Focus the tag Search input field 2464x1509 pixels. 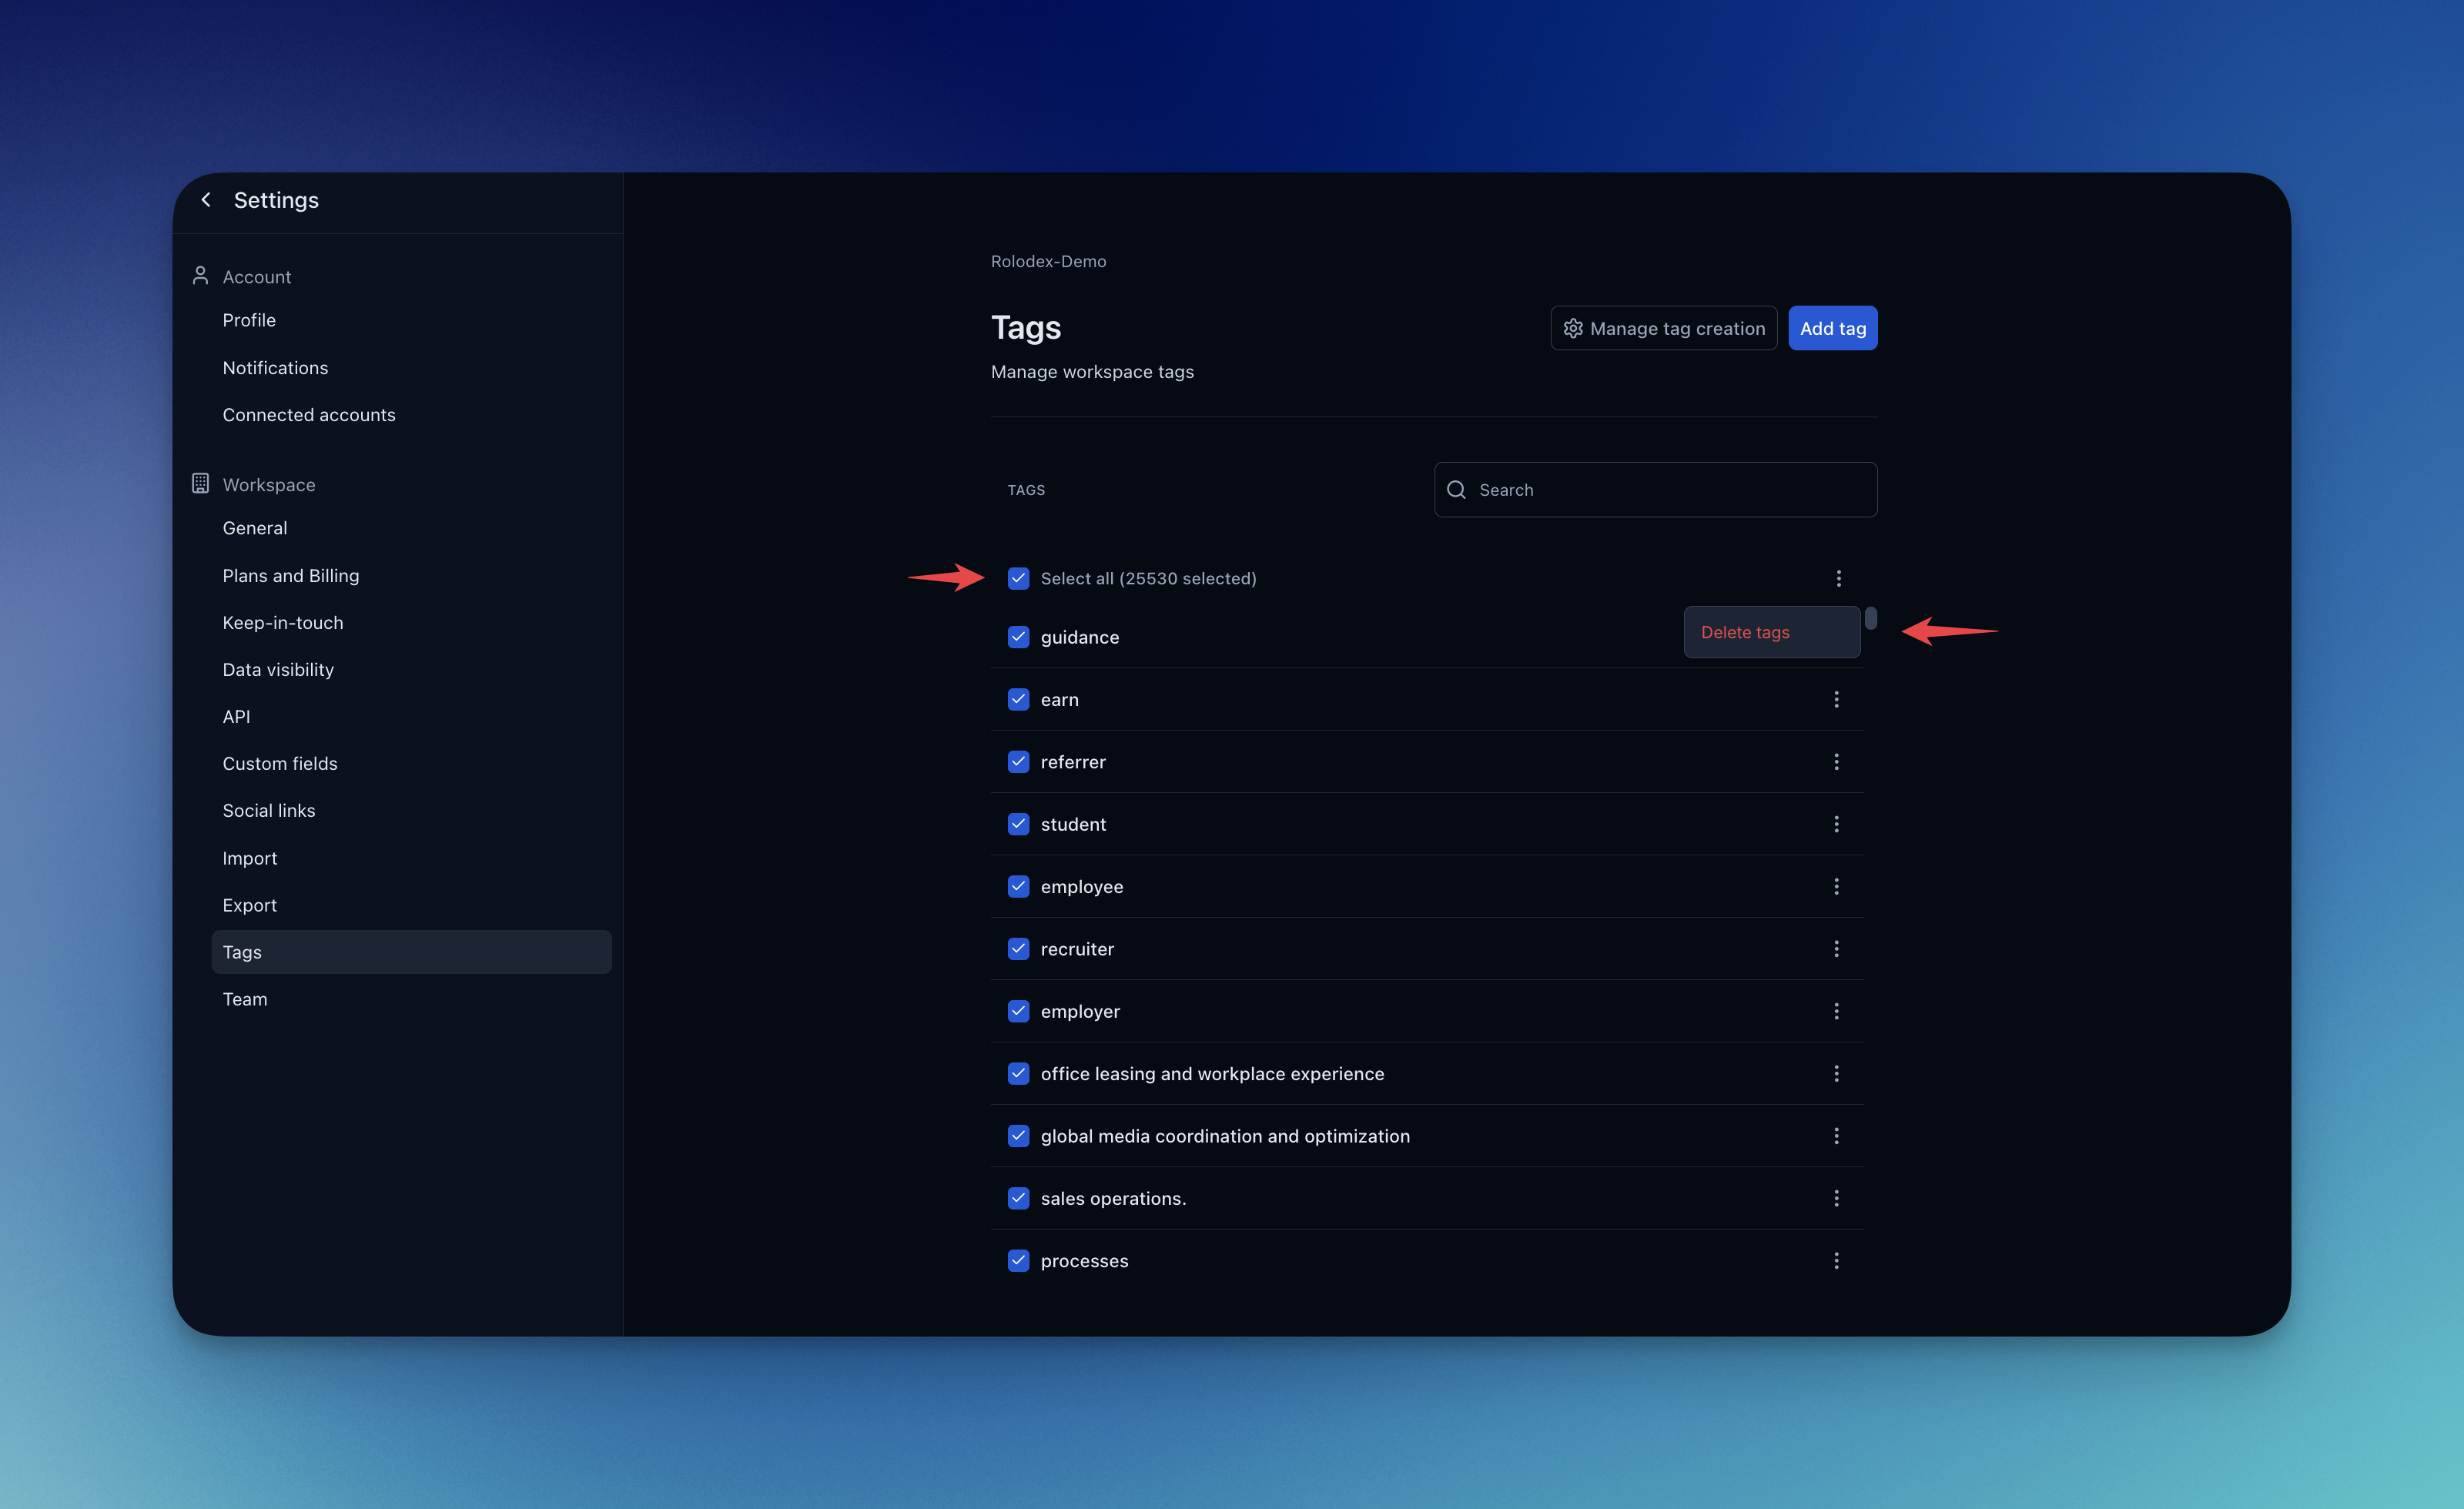(x=1670, y=490)
